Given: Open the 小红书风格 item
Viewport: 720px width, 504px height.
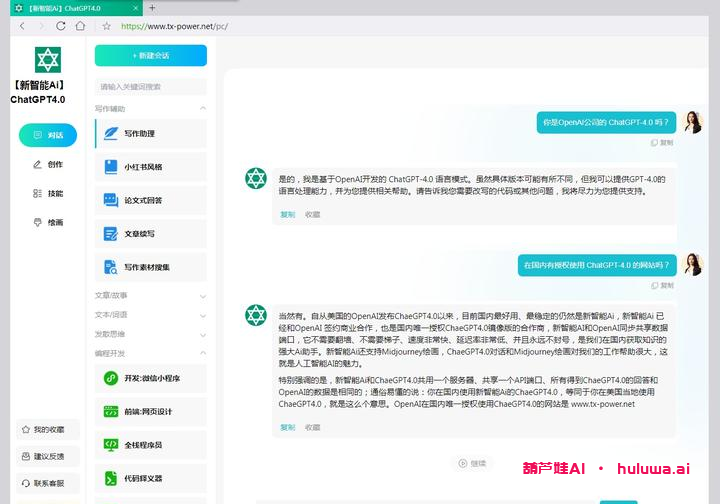Looking at the screenshot, I should coord(151,167).
